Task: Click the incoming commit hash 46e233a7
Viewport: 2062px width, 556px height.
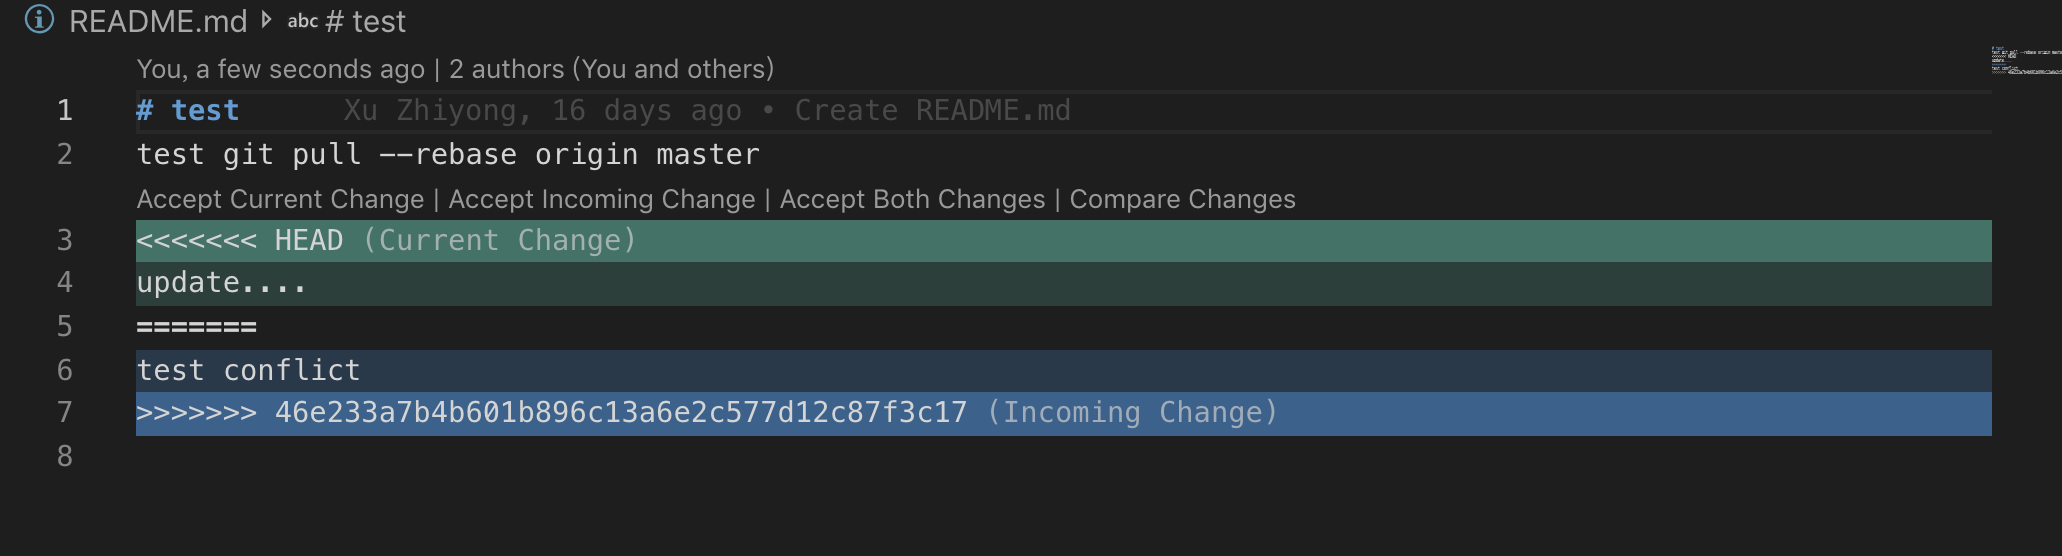Action: 620,413
